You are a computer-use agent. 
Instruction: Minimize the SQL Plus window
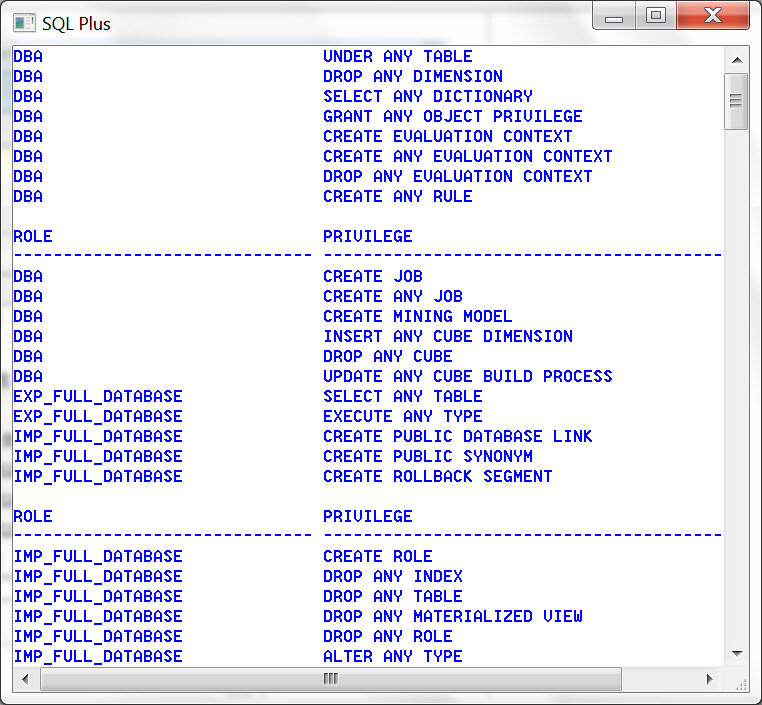click(x=614, y=17)
